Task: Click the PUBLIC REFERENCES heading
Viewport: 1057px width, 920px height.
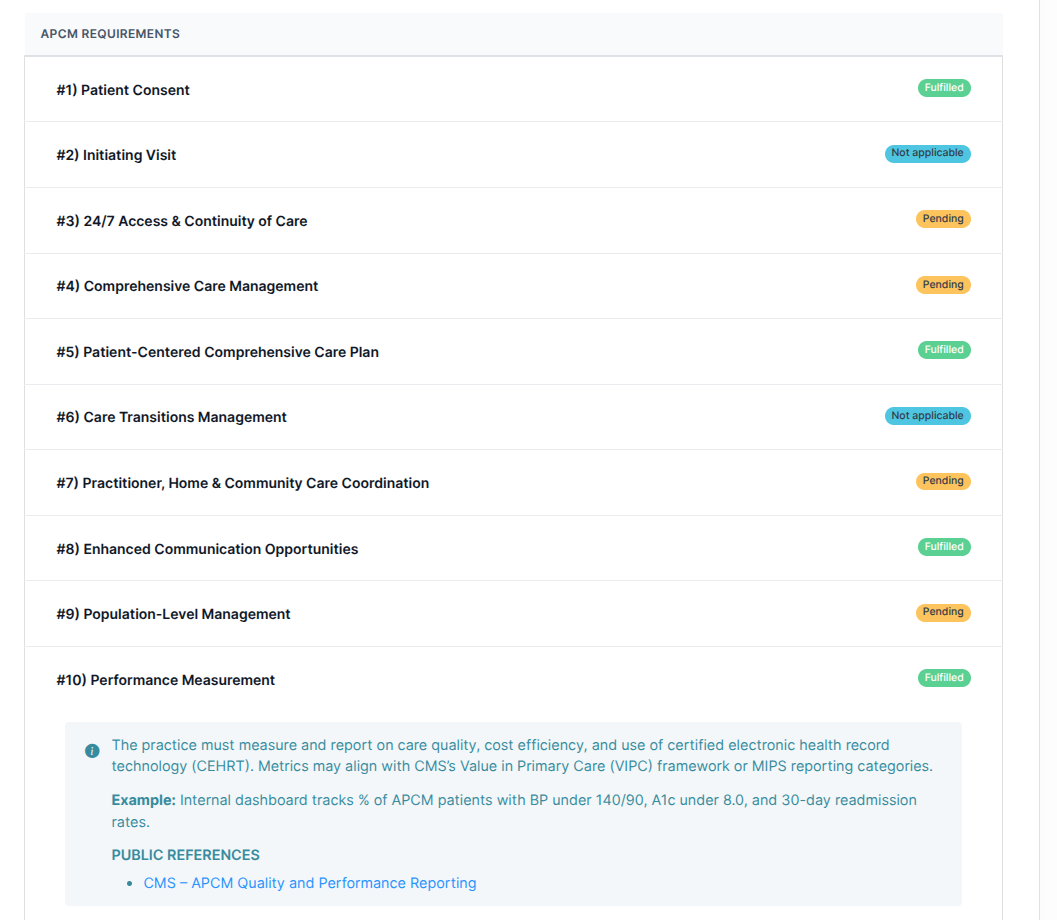Action: (186, 855)
